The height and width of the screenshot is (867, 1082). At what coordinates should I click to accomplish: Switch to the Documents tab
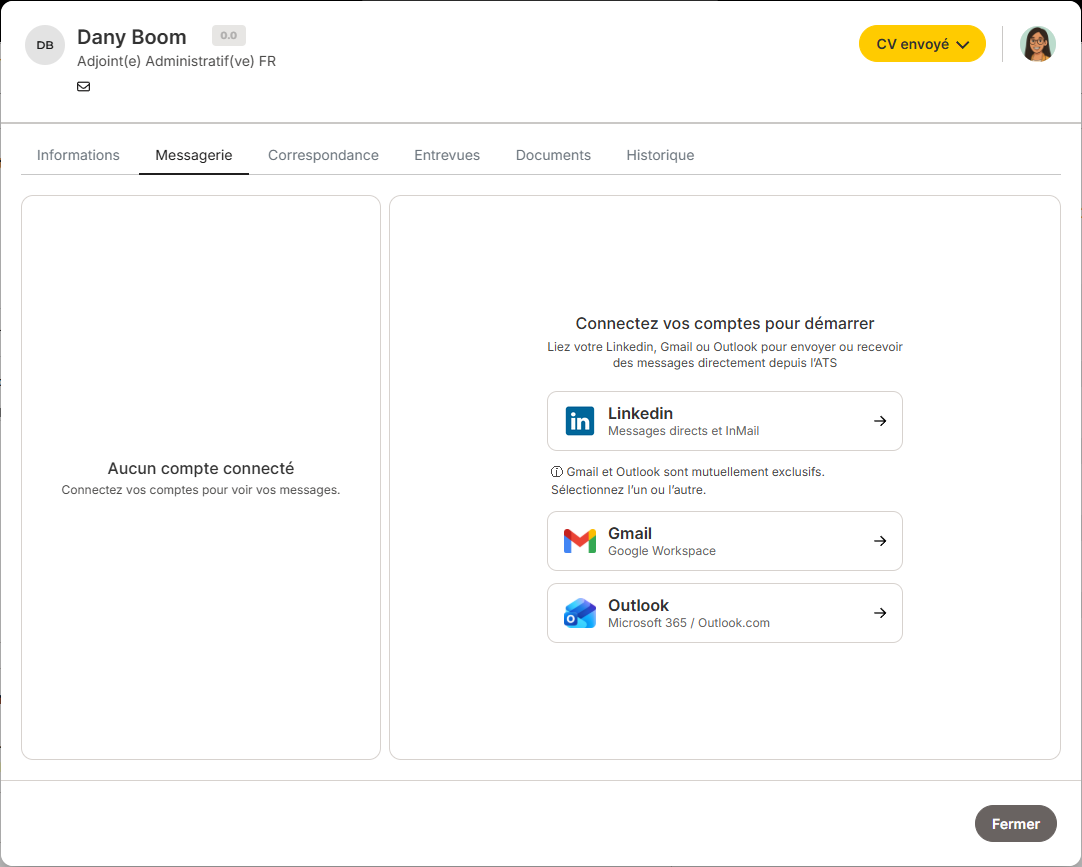click(553, 155)
